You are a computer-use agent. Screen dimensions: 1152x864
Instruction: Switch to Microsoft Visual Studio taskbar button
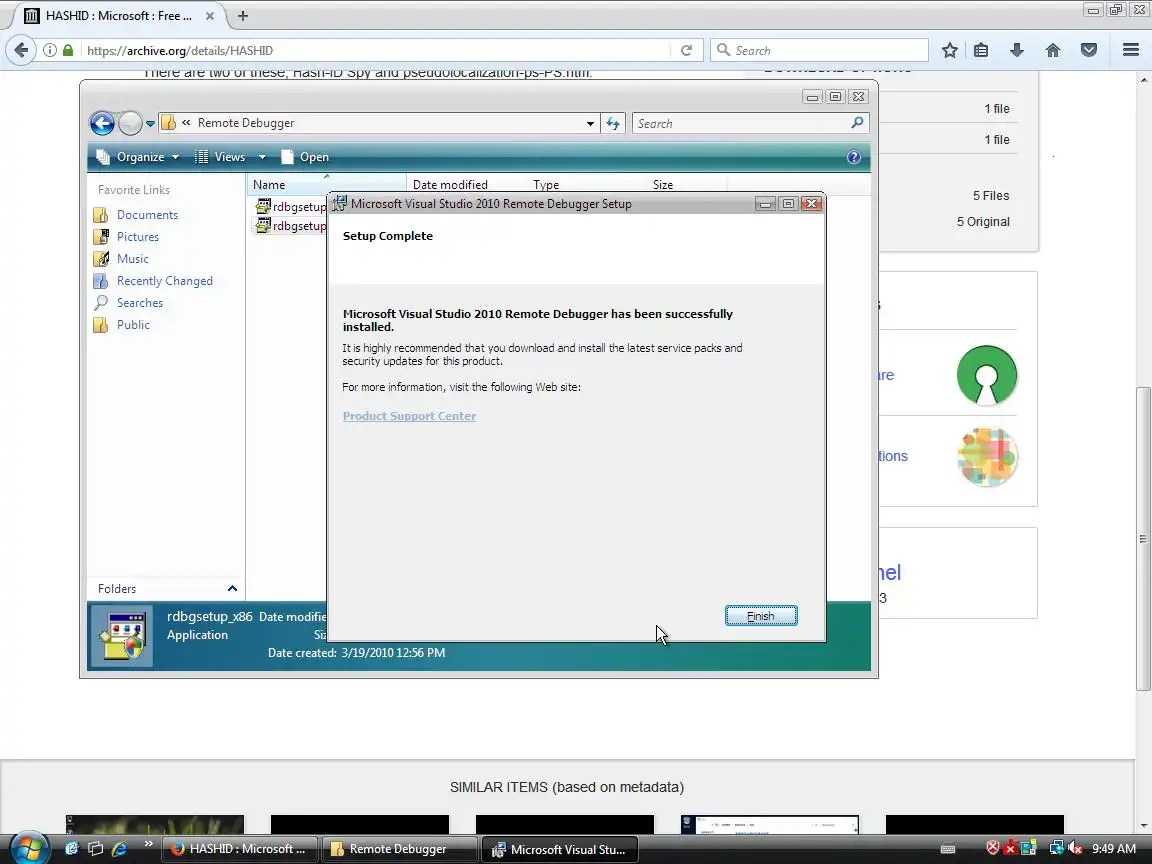(x=558, y=849)
